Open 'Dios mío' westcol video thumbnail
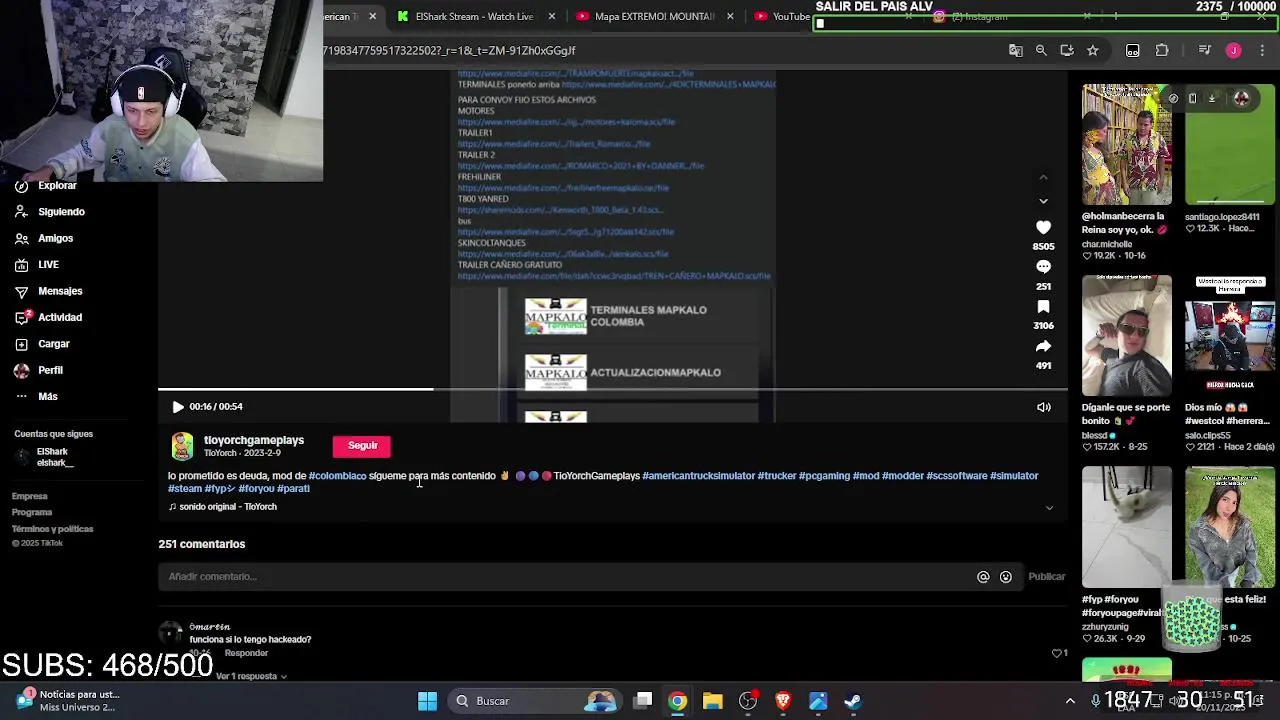The image size is (1280, 720). point(1230,336)
